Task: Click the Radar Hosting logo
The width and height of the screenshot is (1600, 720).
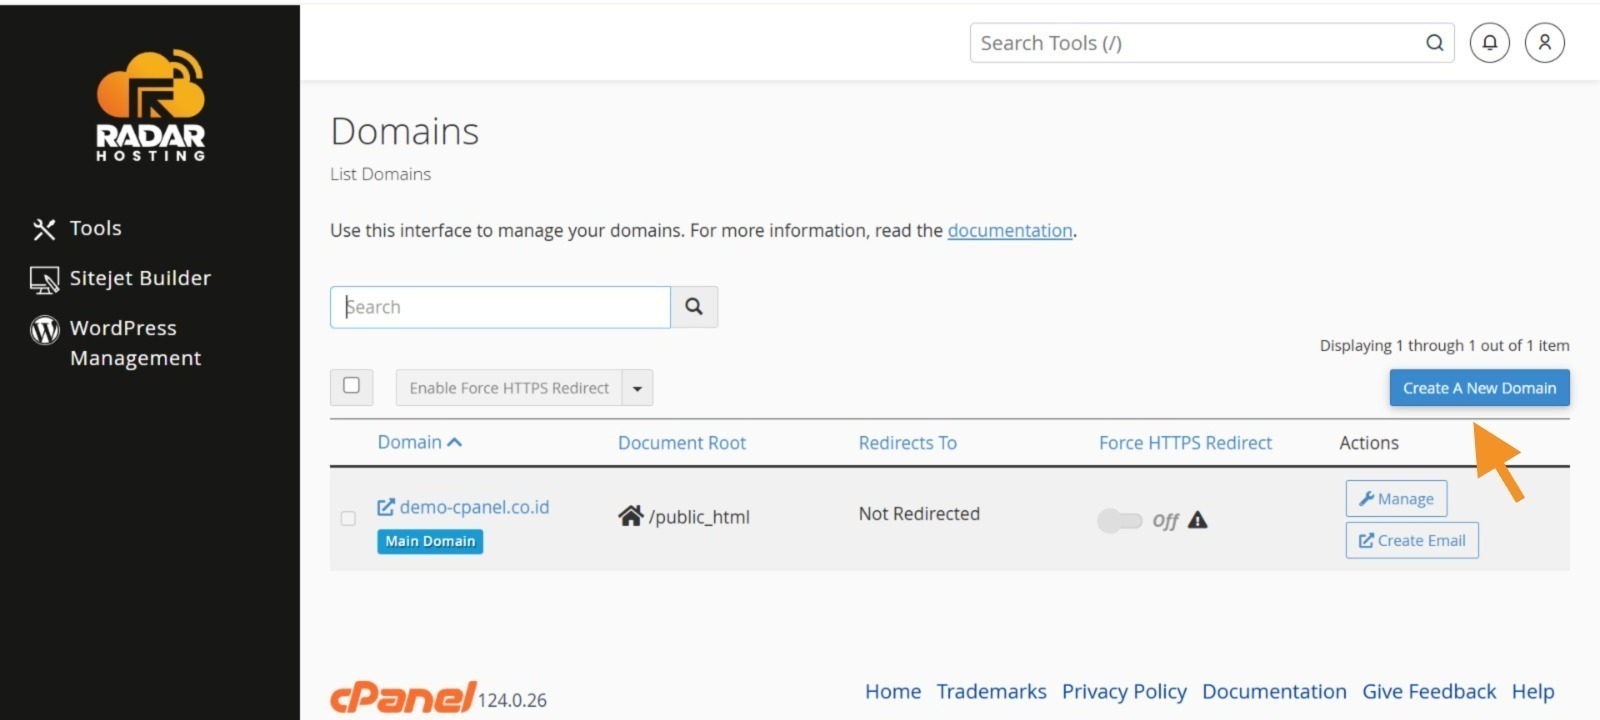Action: coord(150,106)
